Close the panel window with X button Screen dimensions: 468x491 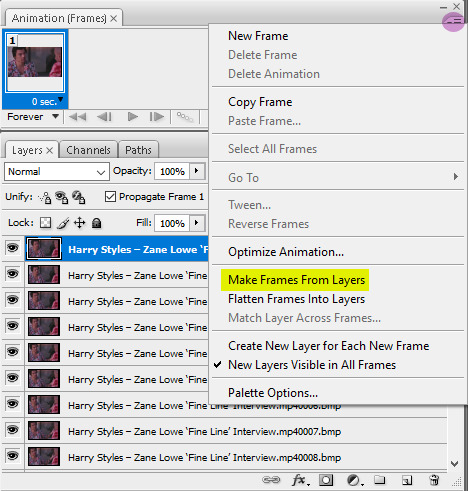click(x=457, y=6)
